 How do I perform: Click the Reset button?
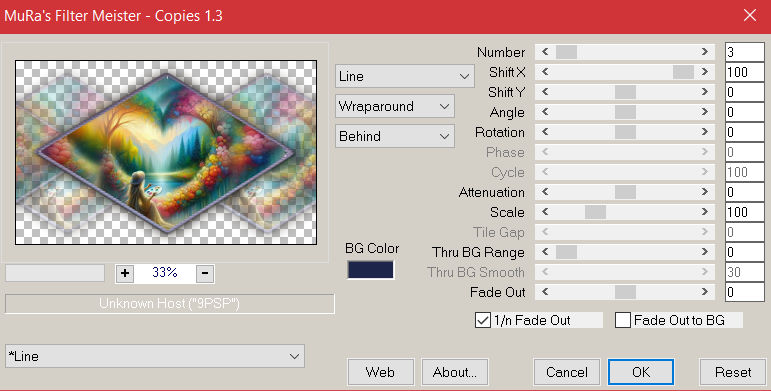733,372
